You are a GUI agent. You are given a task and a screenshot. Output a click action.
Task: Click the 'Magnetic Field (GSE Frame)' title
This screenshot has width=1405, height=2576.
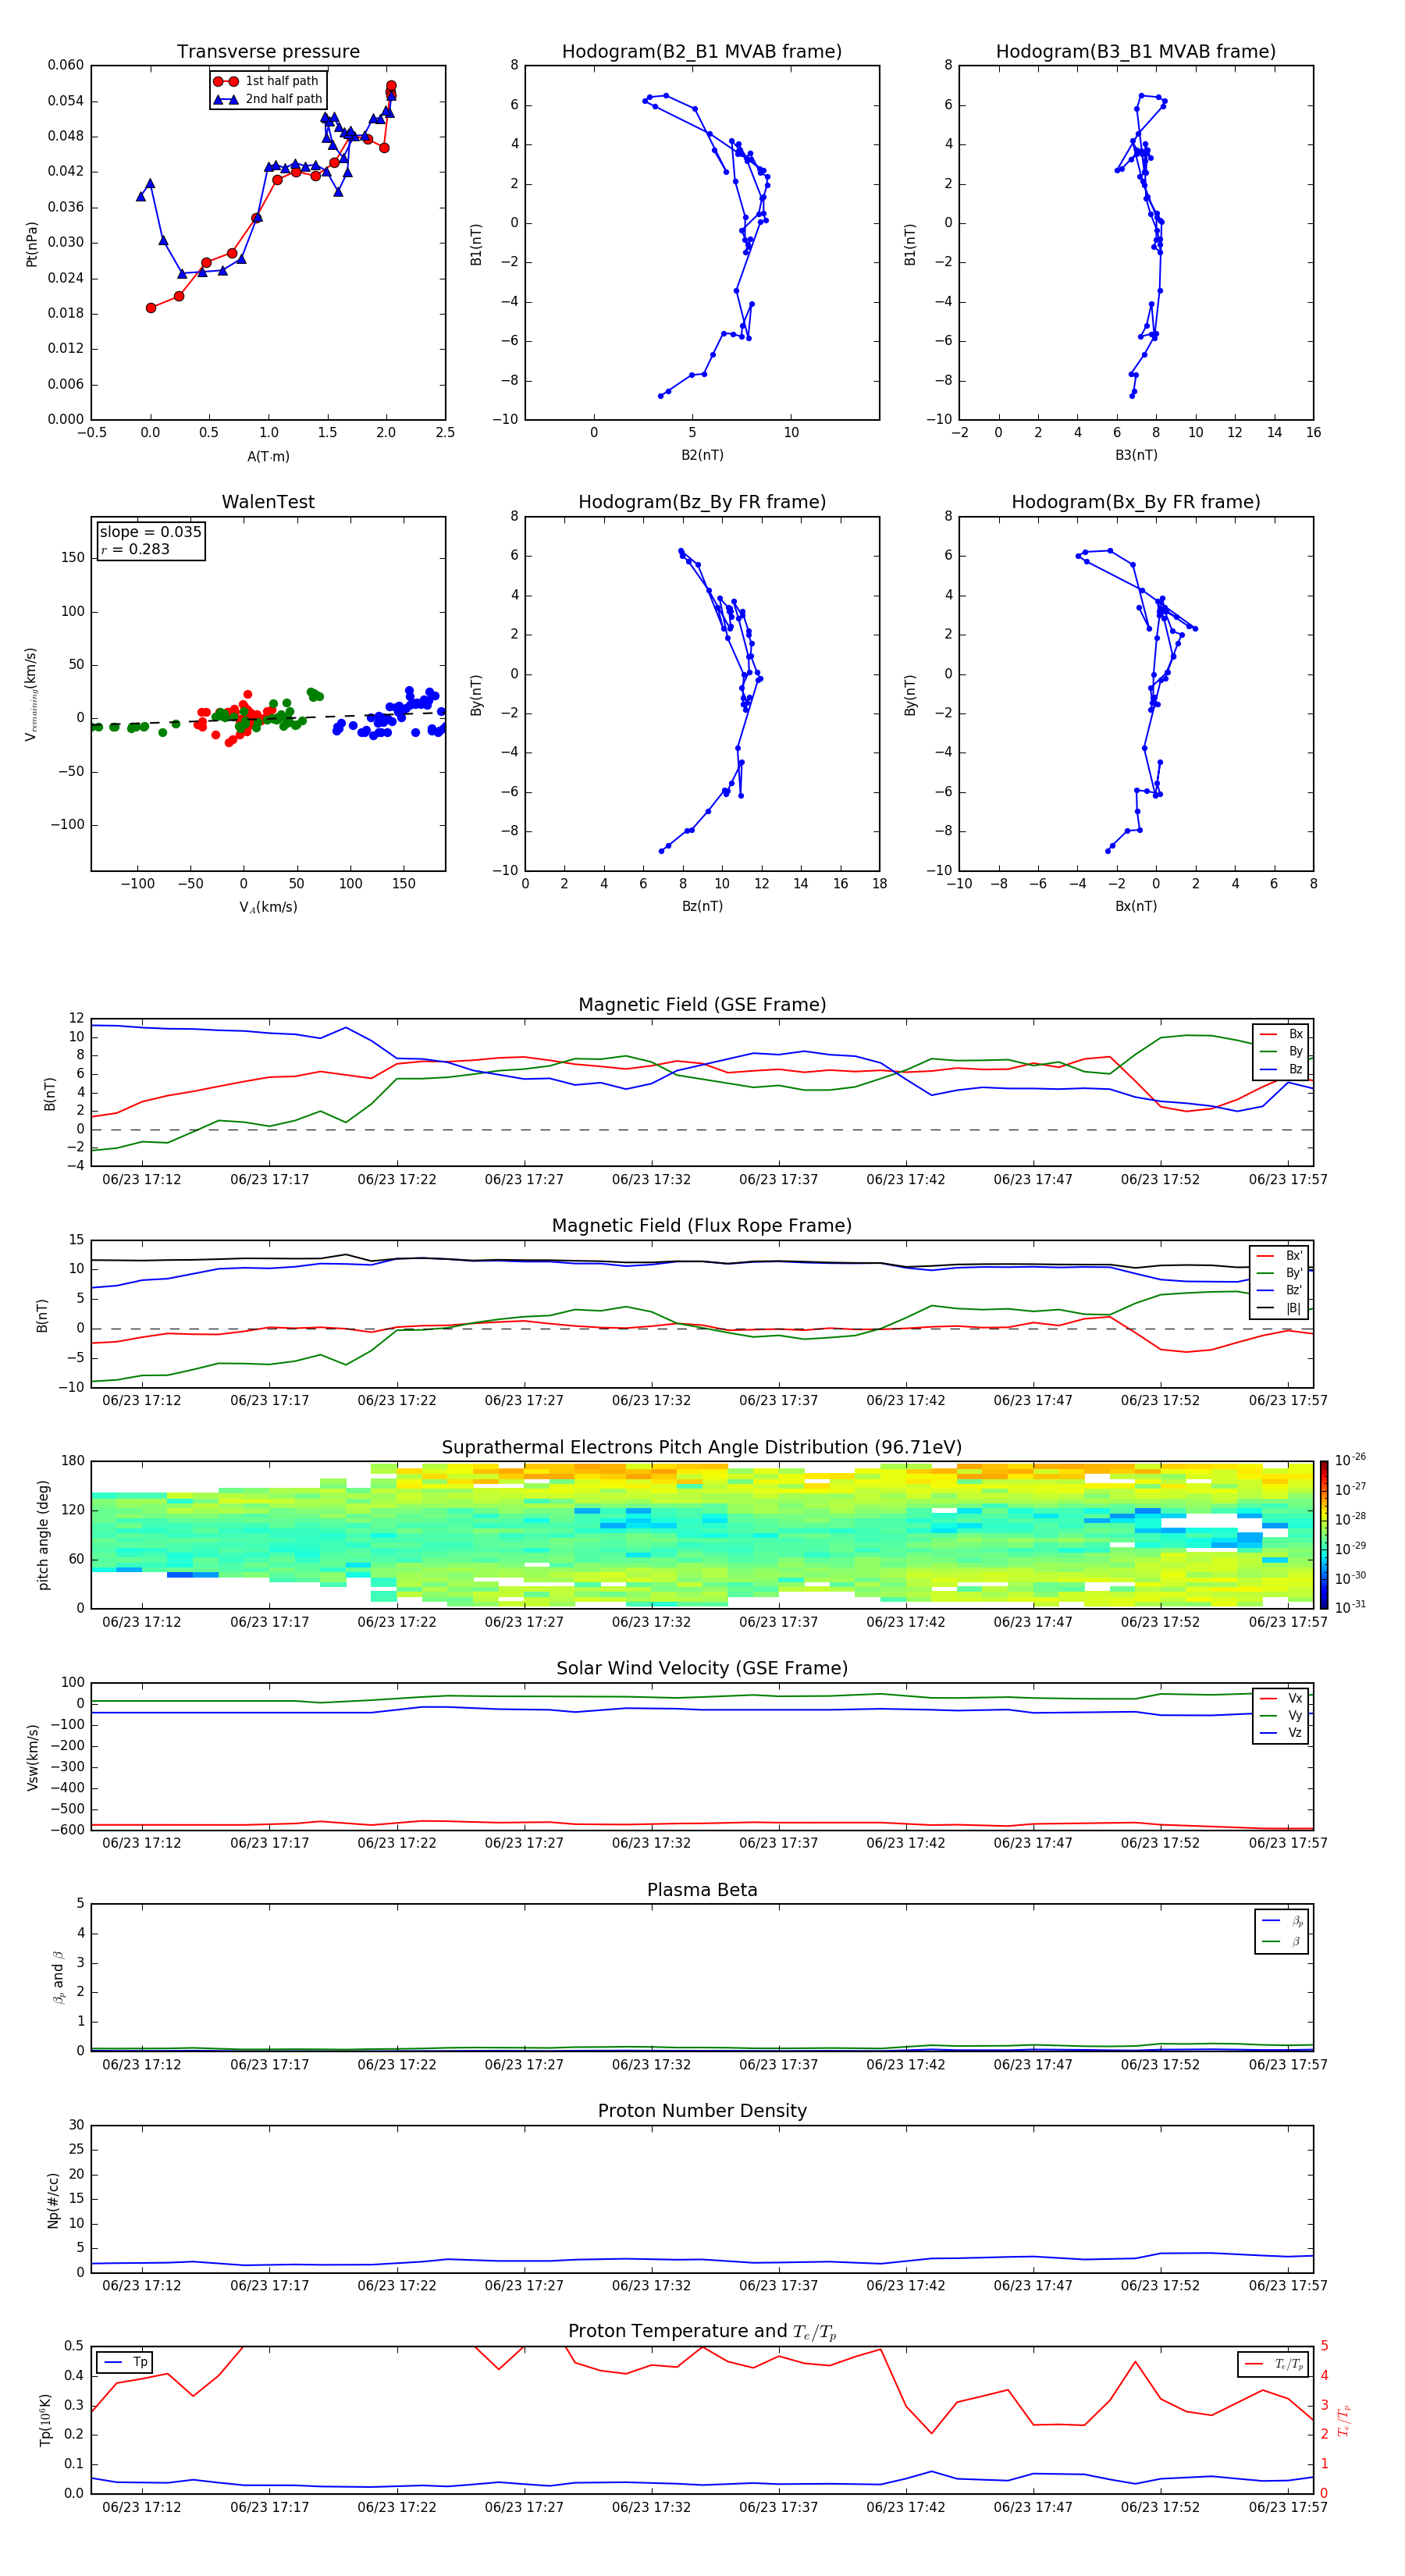pyautogui.click(x=702, y=1005)
